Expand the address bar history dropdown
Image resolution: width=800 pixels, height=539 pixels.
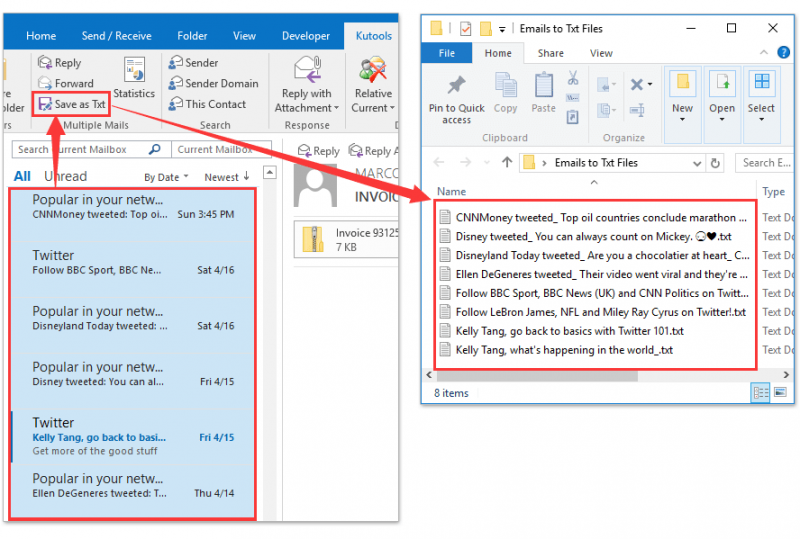tap(697, 163)
